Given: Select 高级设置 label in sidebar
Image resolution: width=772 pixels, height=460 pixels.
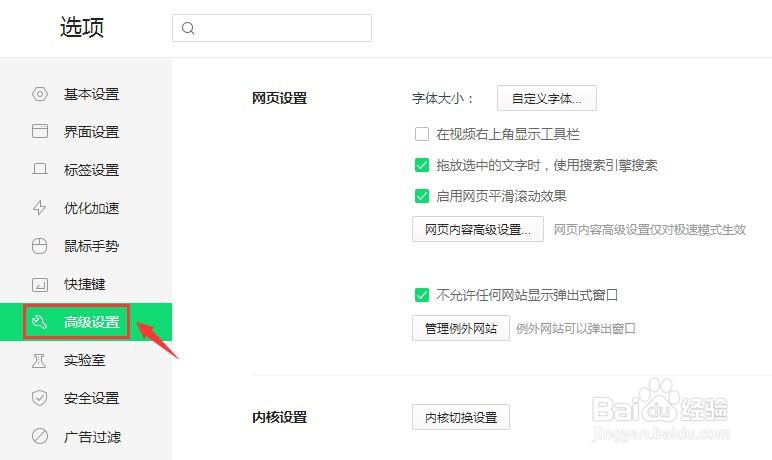Looking at the screenshot, I should point(92,322).
